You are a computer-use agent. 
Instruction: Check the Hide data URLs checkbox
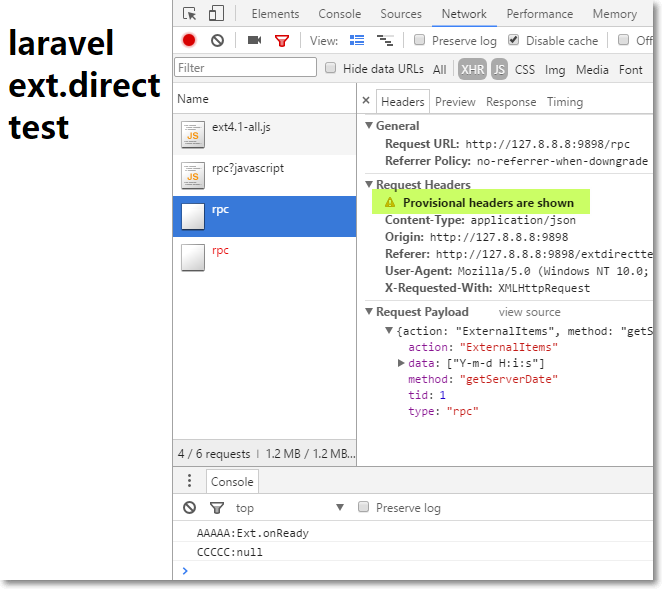[331, 68]
